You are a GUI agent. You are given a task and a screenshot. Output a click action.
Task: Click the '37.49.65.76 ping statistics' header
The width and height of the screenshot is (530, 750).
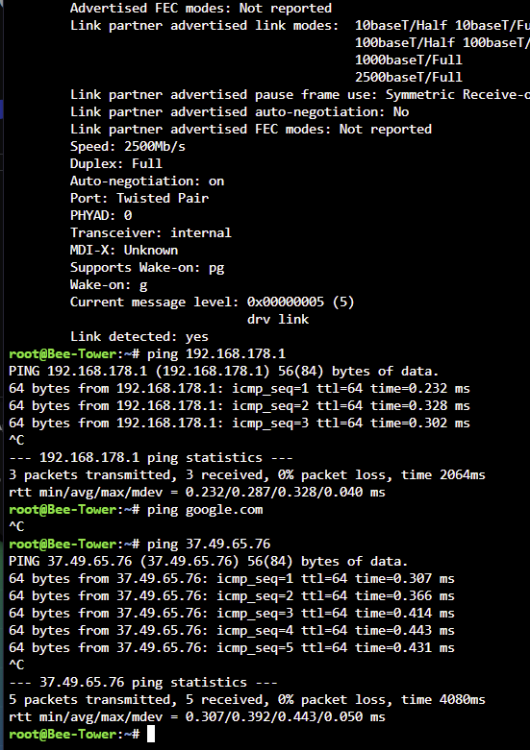[x=143, y=682]
